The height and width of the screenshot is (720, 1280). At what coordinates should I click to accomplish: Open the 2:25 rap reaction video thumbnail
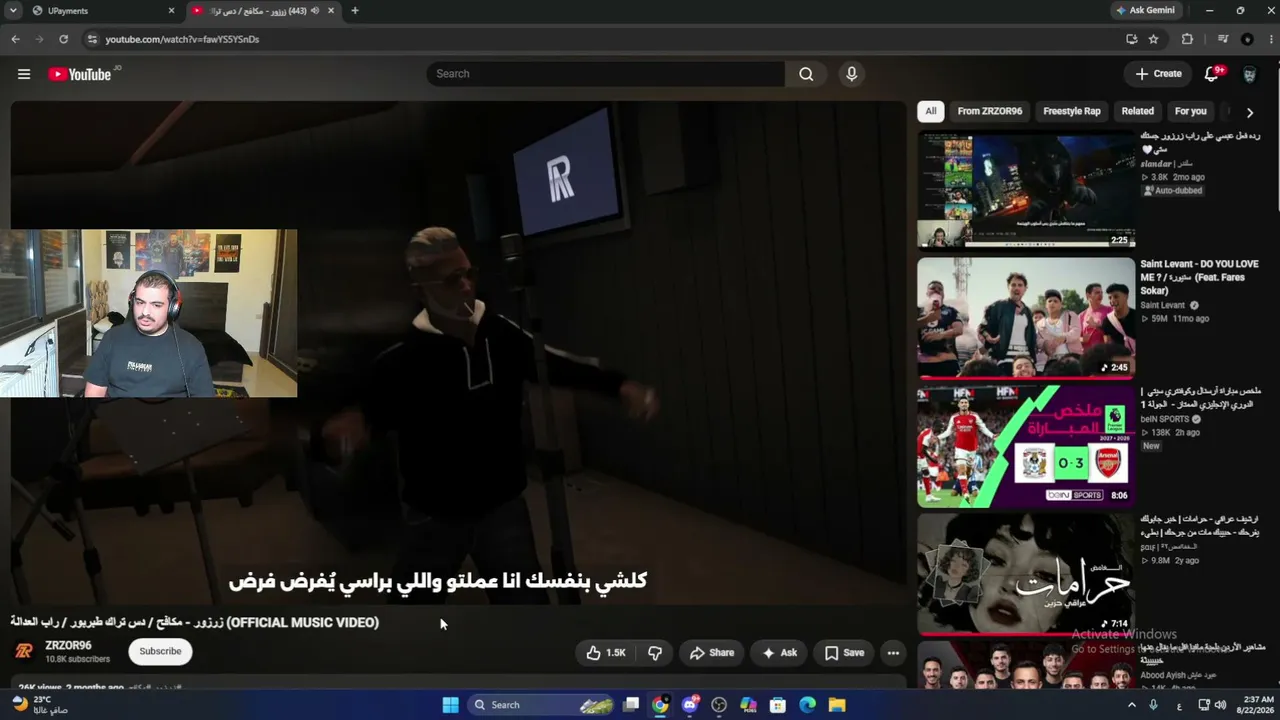point(1026,189)
